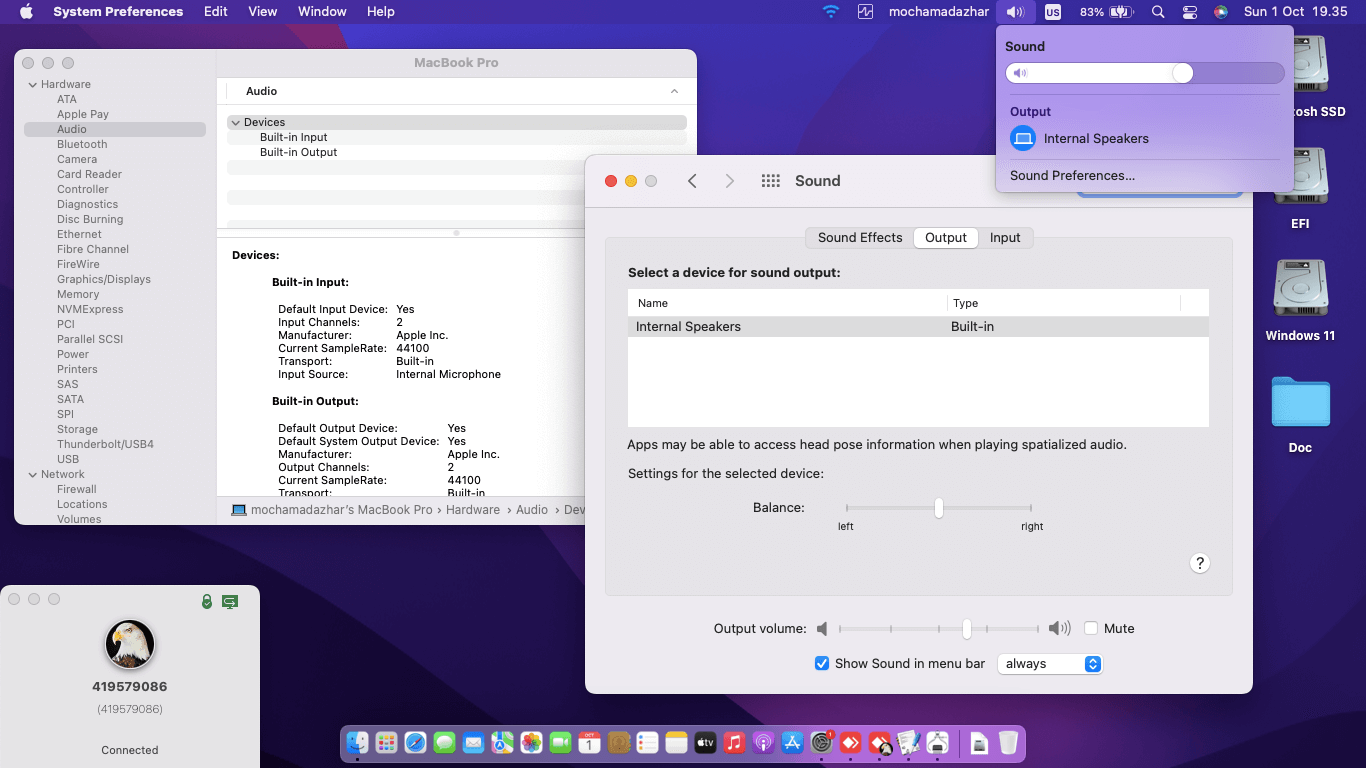Image resolution: width=1366 pixels, height=768 pixels.
Task: Collapse the Audio header chevron
Action: pos(675,91)
